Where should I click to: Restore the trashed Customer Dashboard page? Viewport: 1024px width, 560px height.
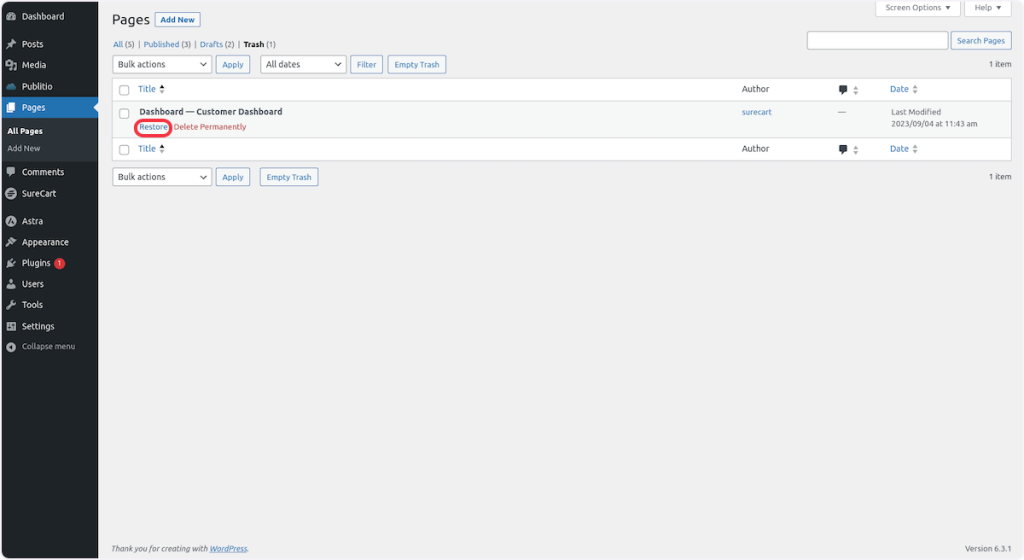tap(153, 127)
